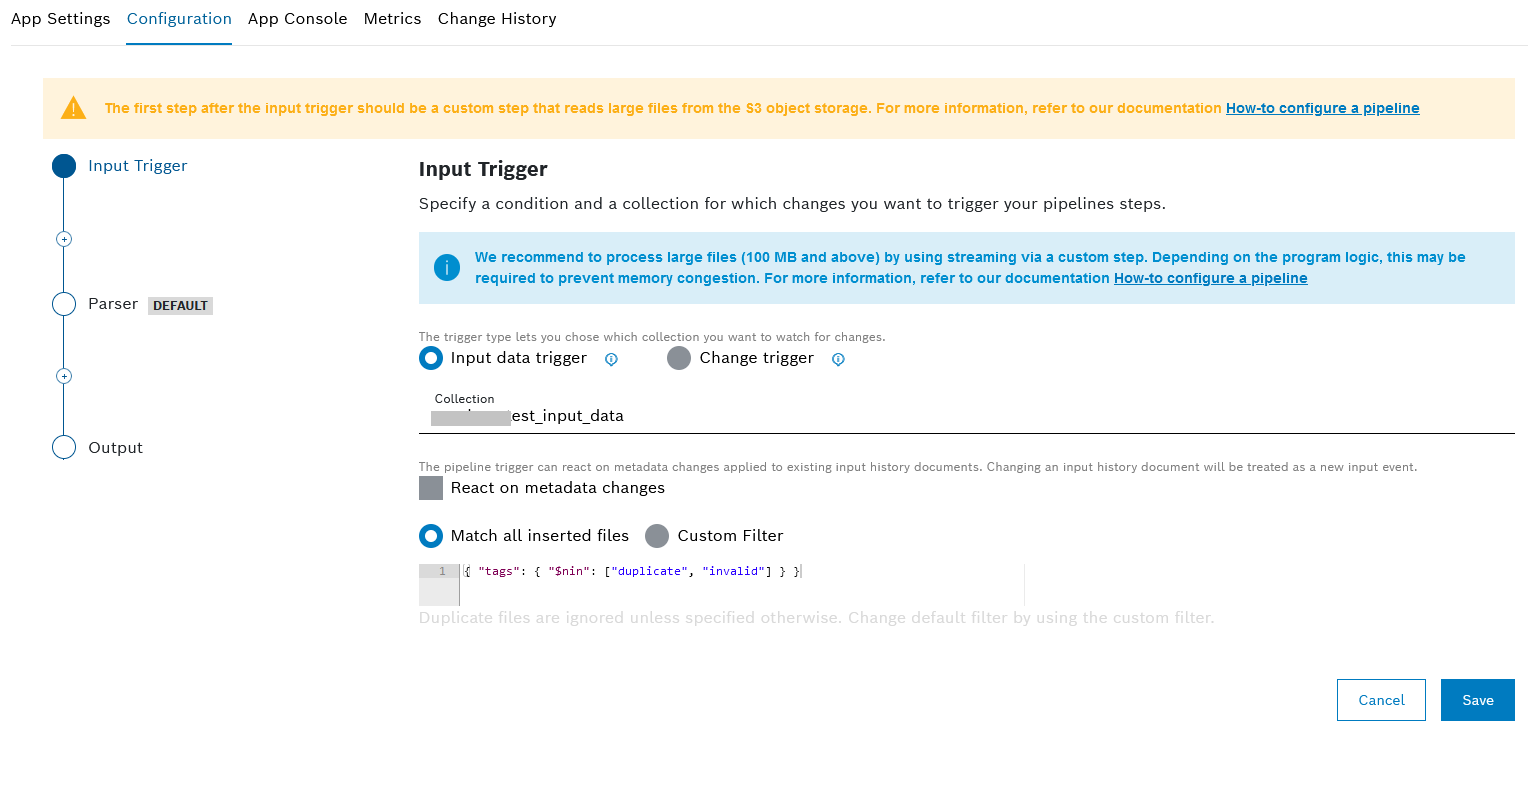The image size is (1528, 789).
Task: Click the blue info circle icon
Action: click(446, 268)
